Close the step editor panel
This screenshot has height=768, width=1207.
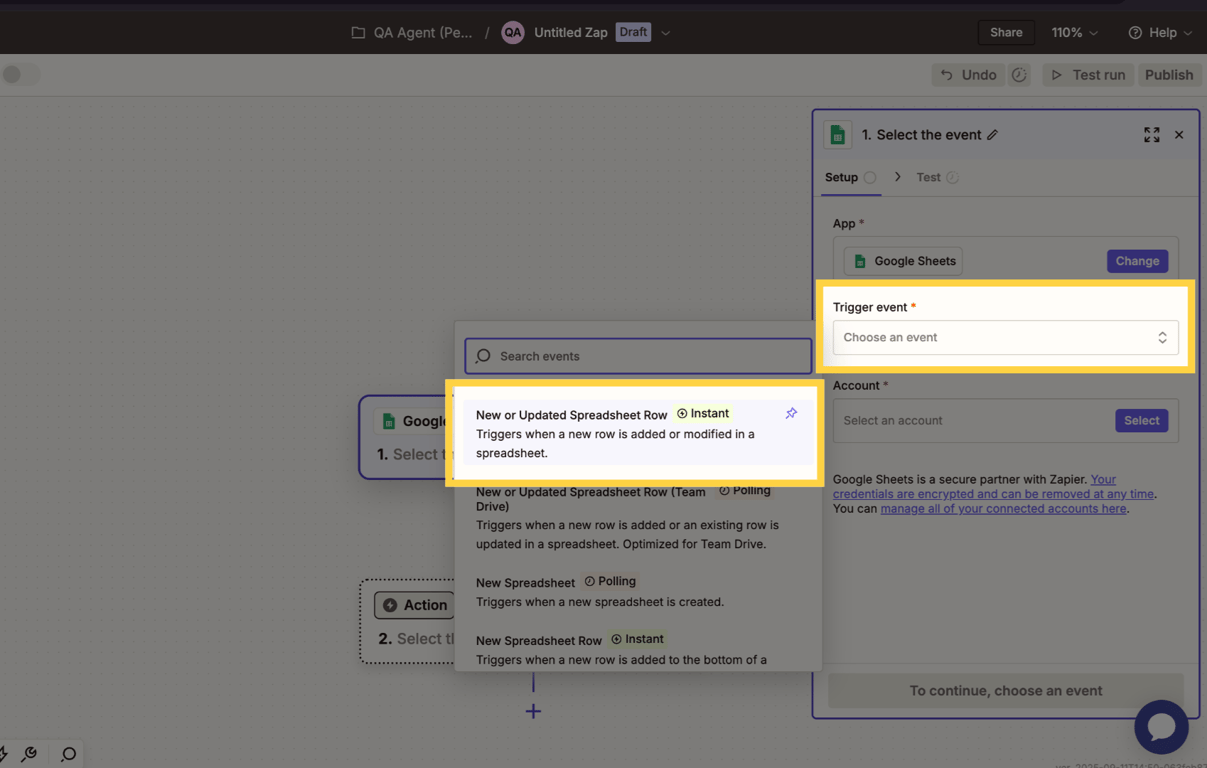[x=1179, y=135]
